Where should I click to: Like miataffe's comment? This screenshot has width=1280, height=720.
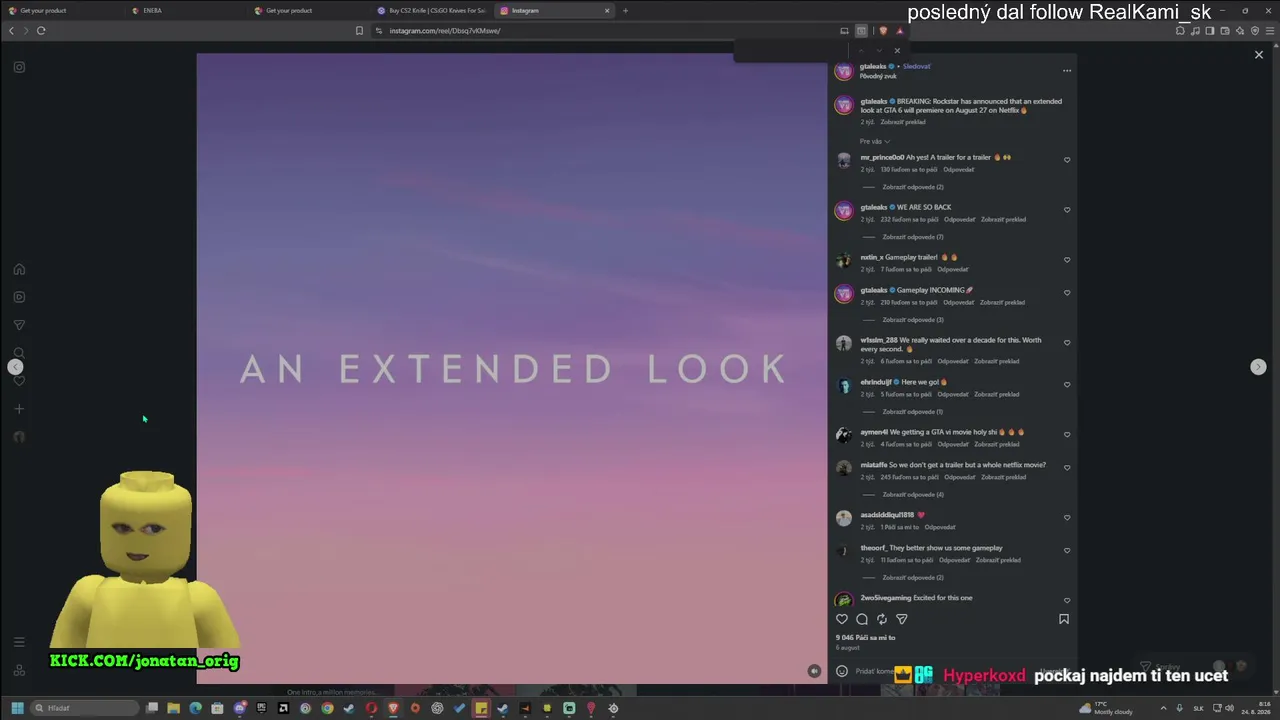[x=1067, y=468]
